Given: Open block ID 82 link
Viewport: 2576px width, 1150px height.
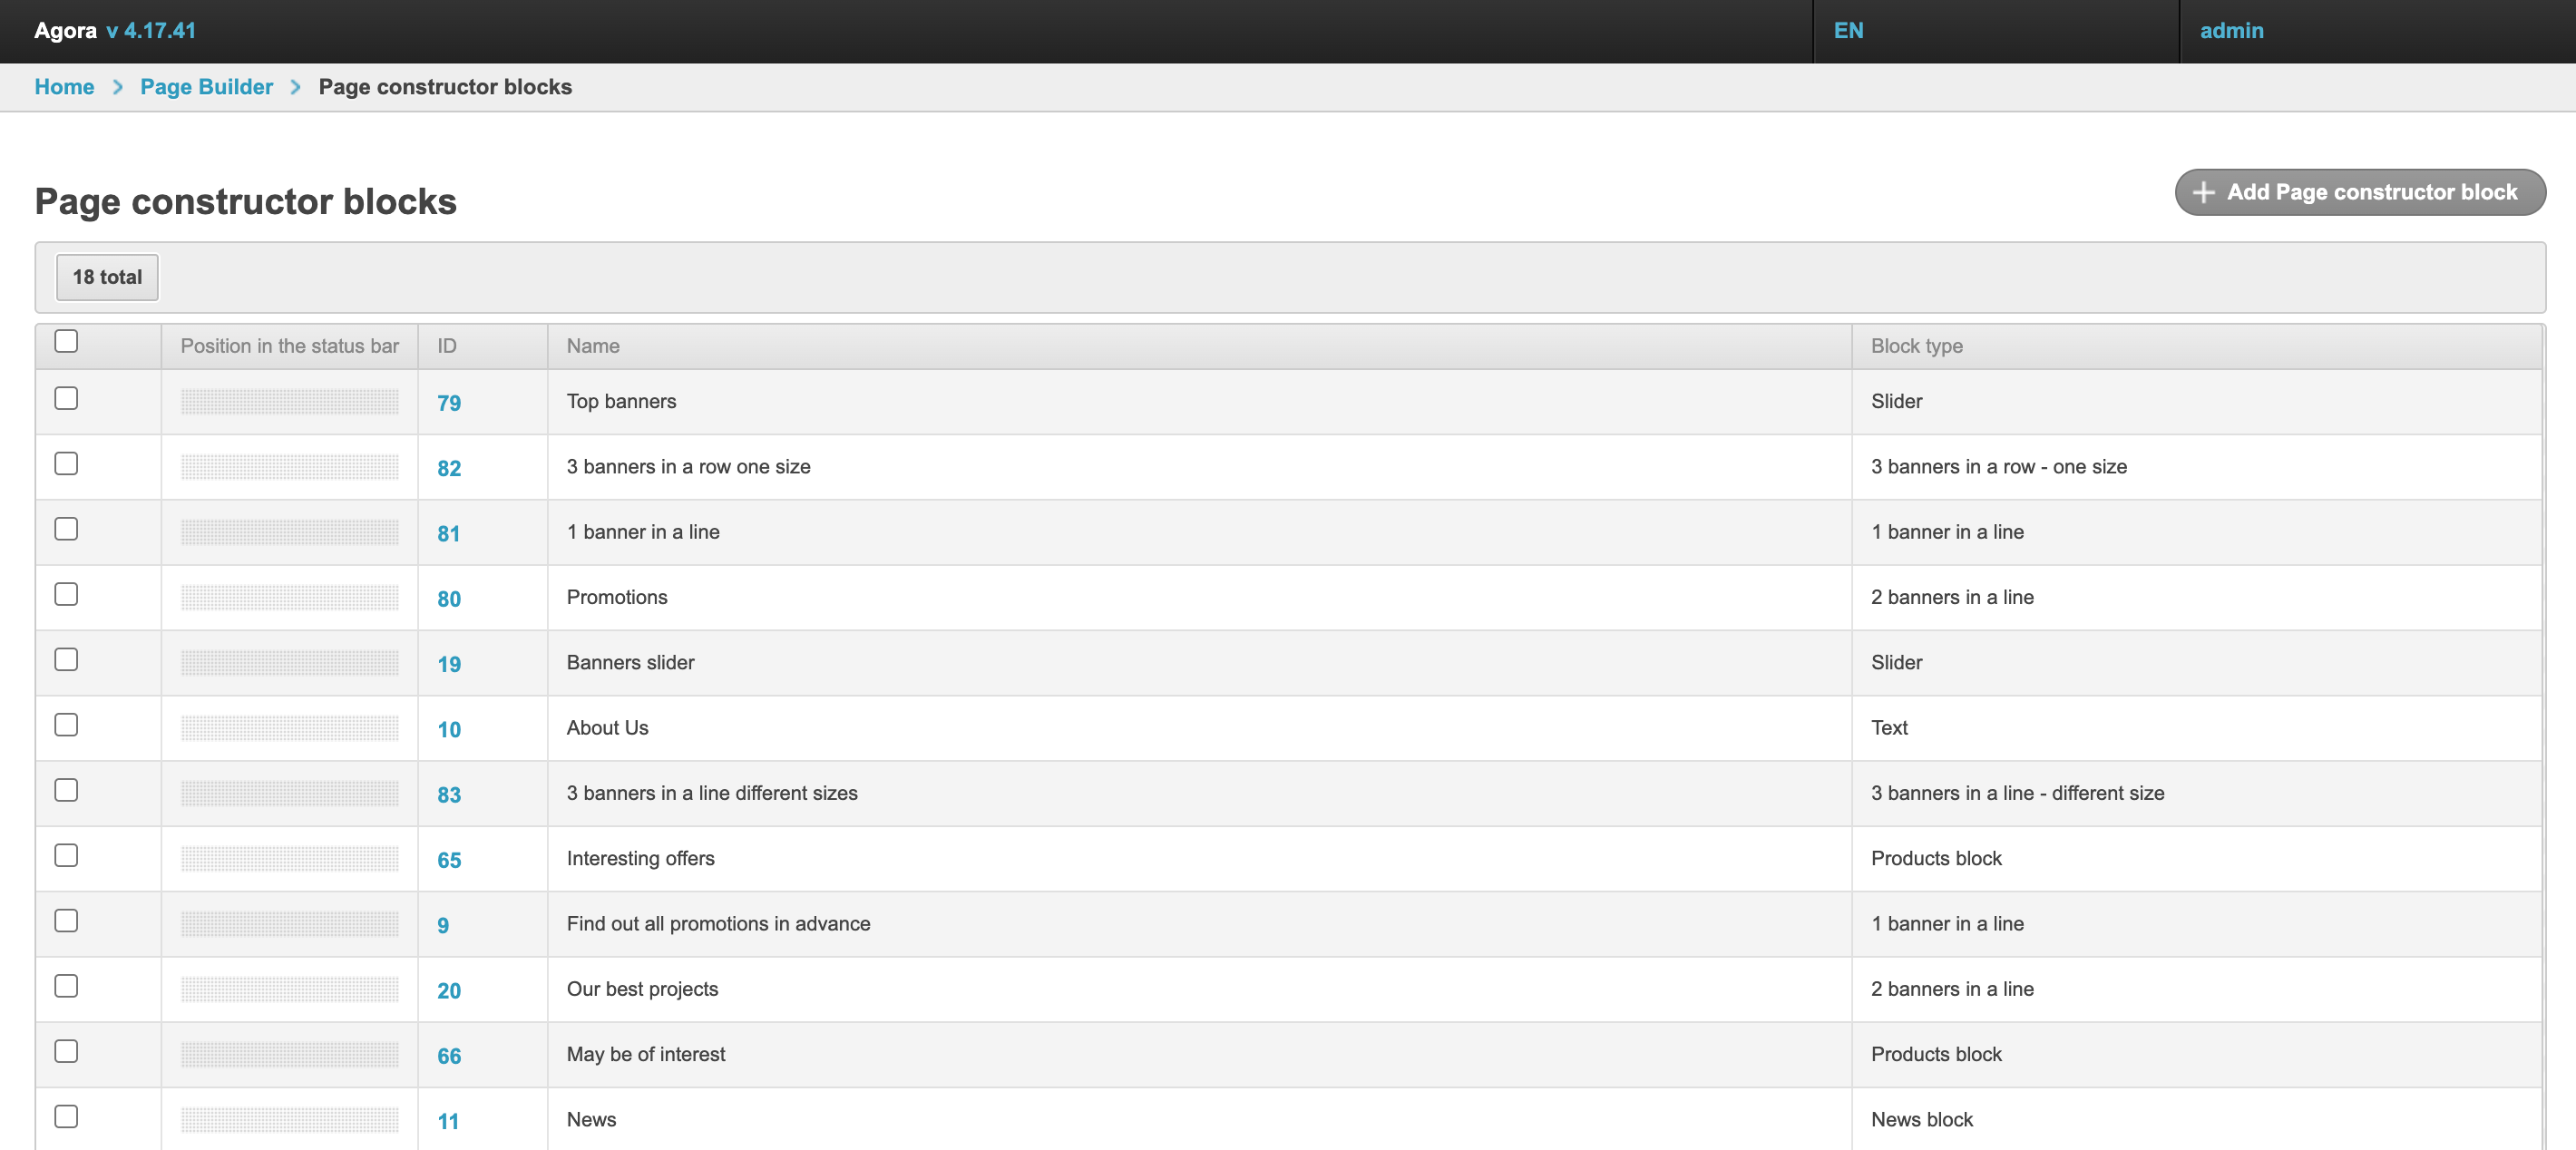Looking at the screenshot, I should (449, 468).
